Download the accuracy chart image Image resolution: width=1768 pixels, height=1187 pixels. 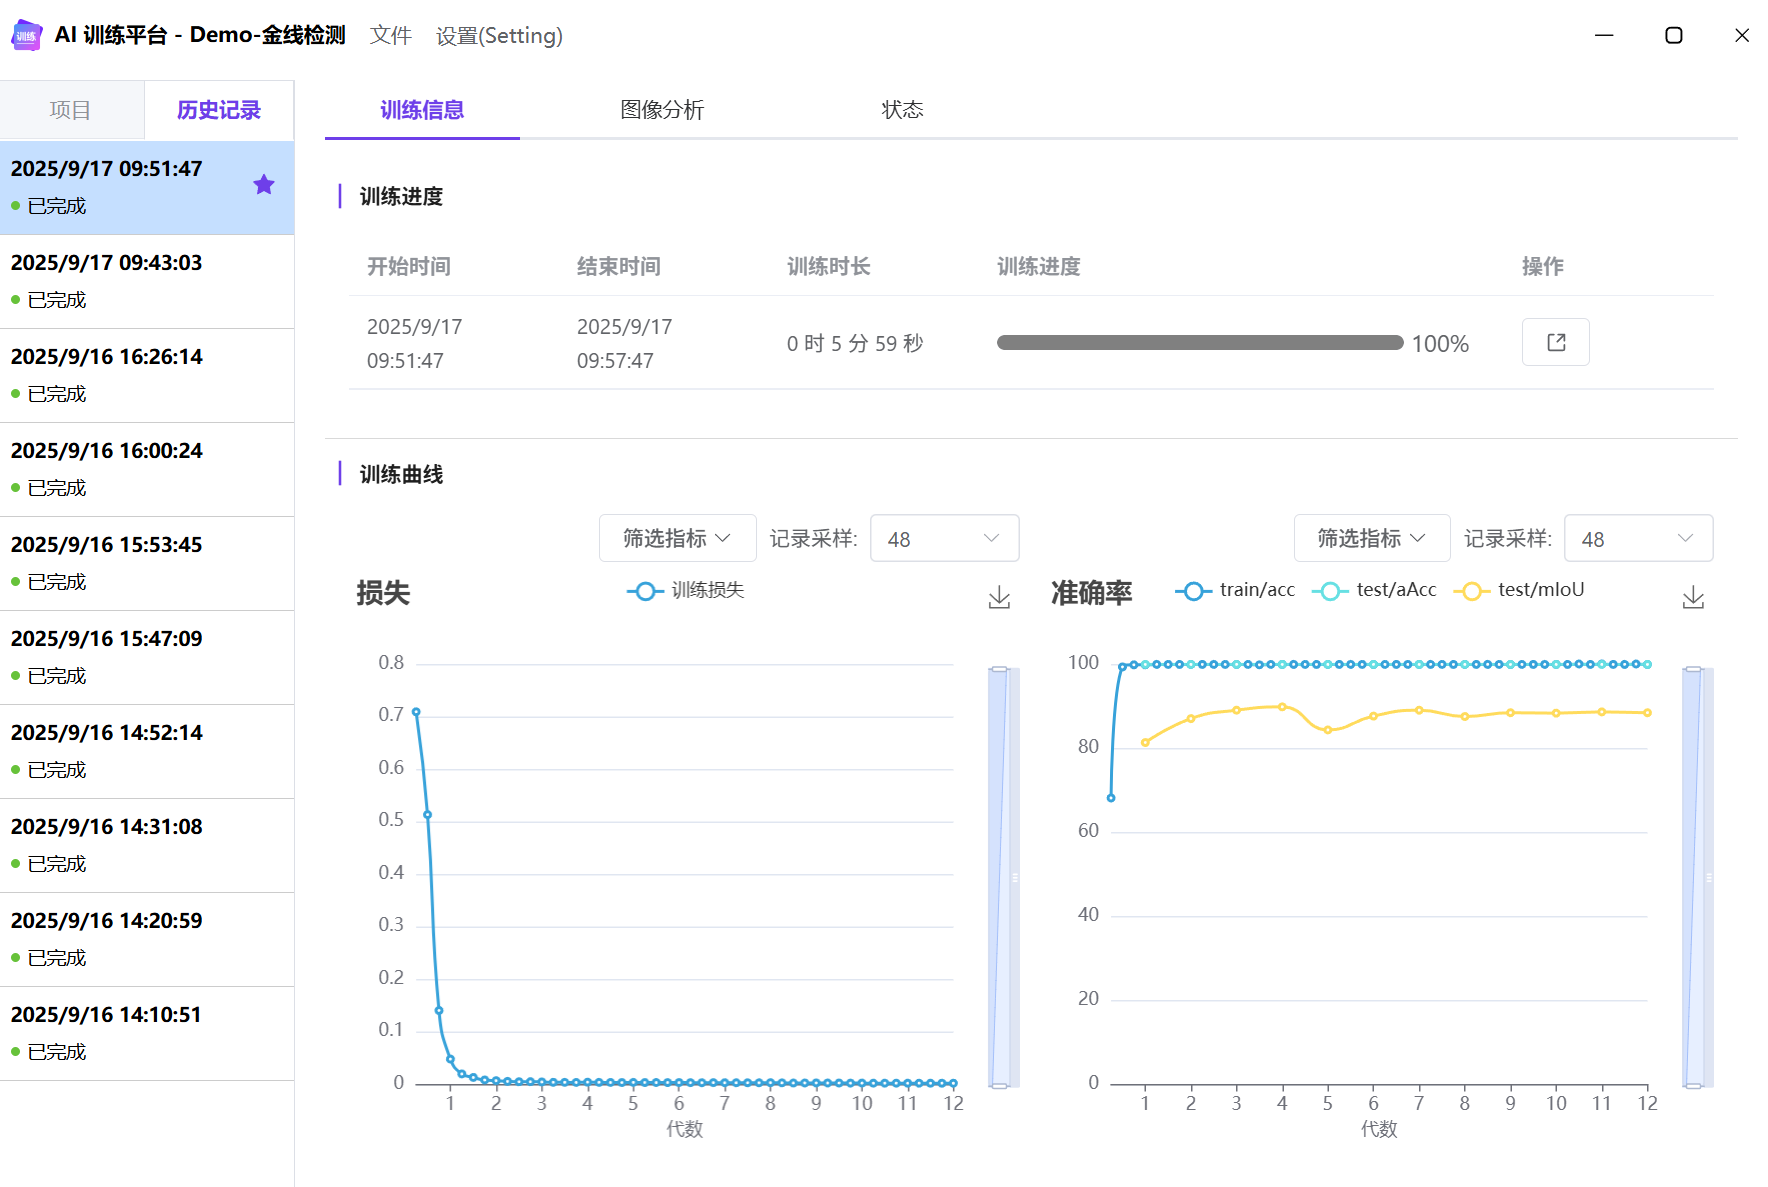click(1692, 598)
